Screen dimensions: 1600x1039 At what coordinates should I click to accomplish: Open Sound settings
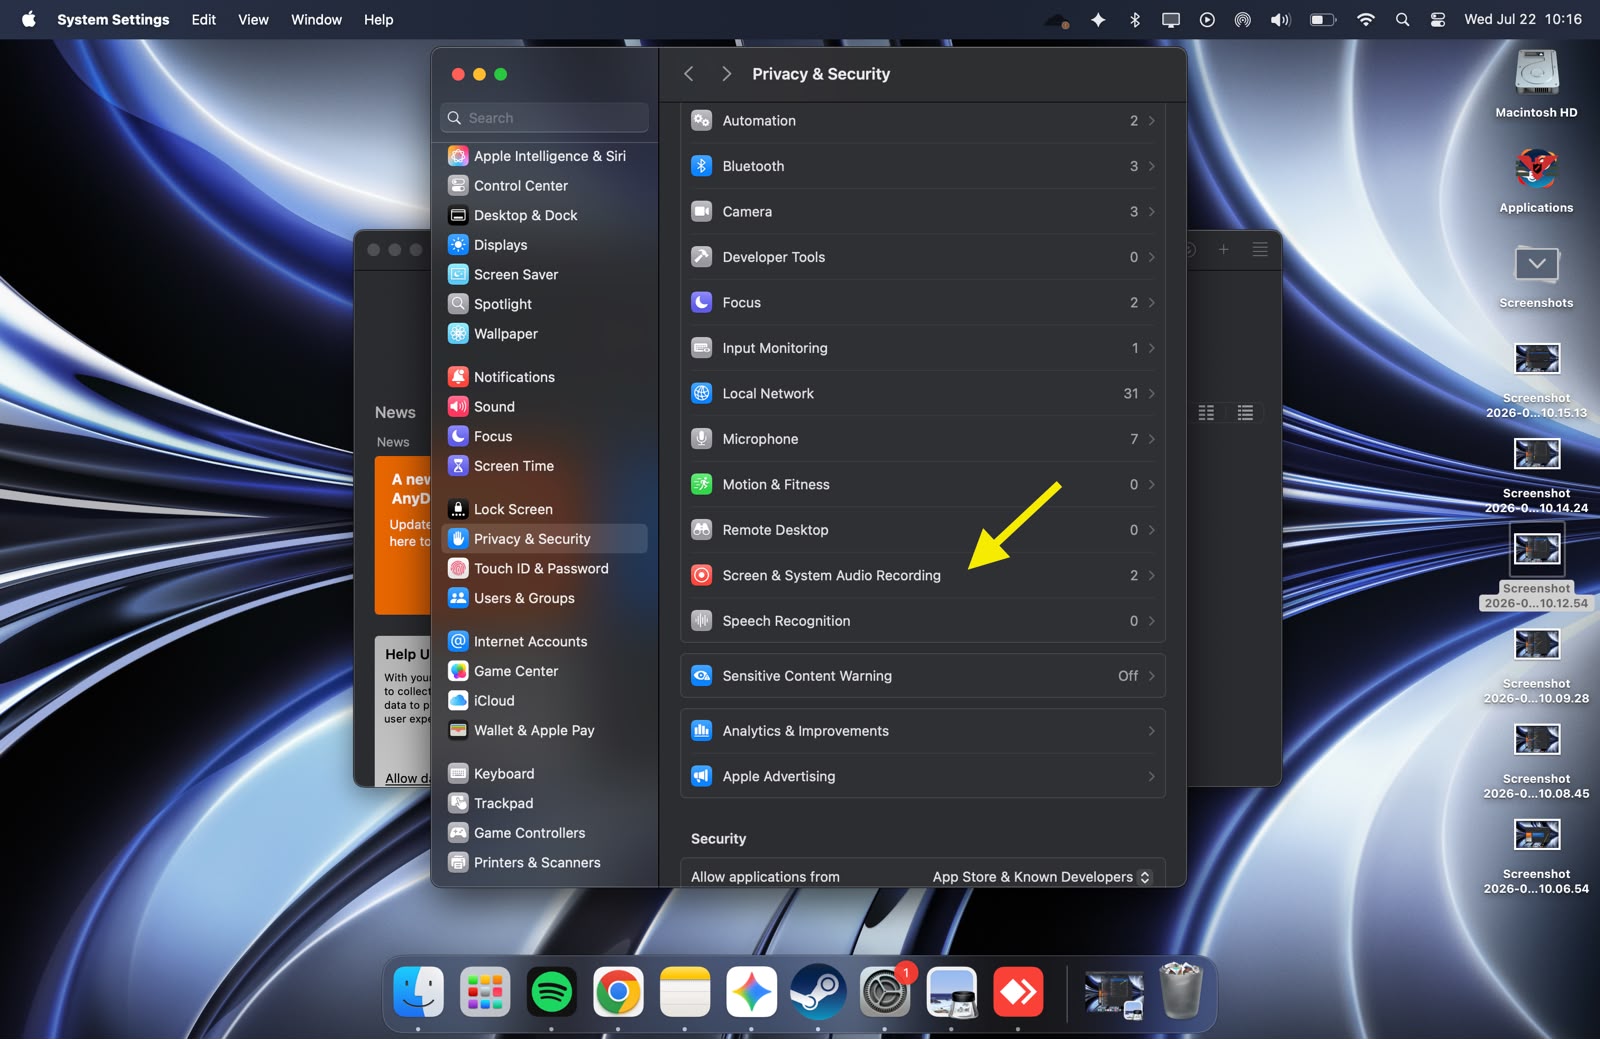pos(544,407)
